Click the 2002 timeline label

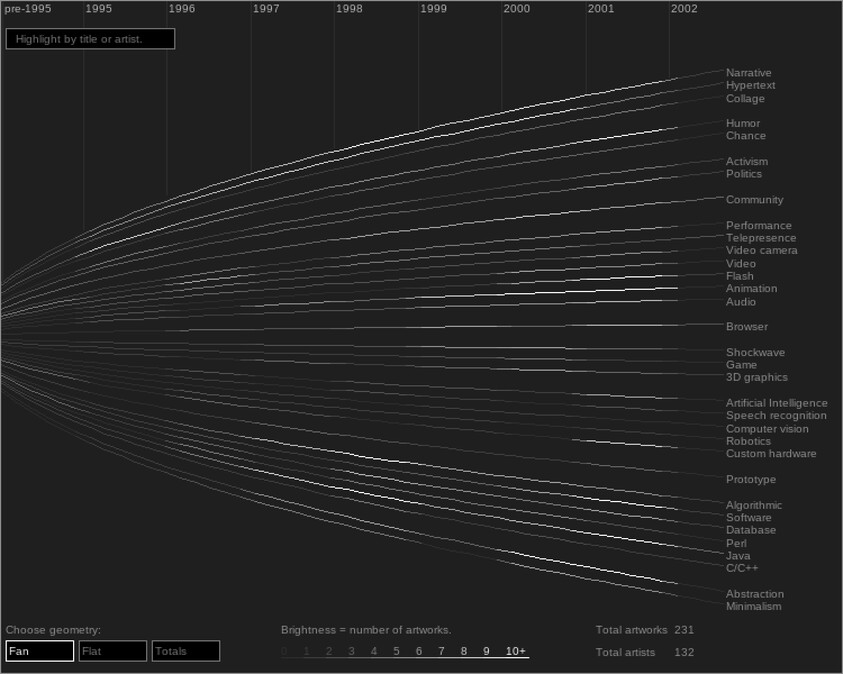[x=684, y=9]
